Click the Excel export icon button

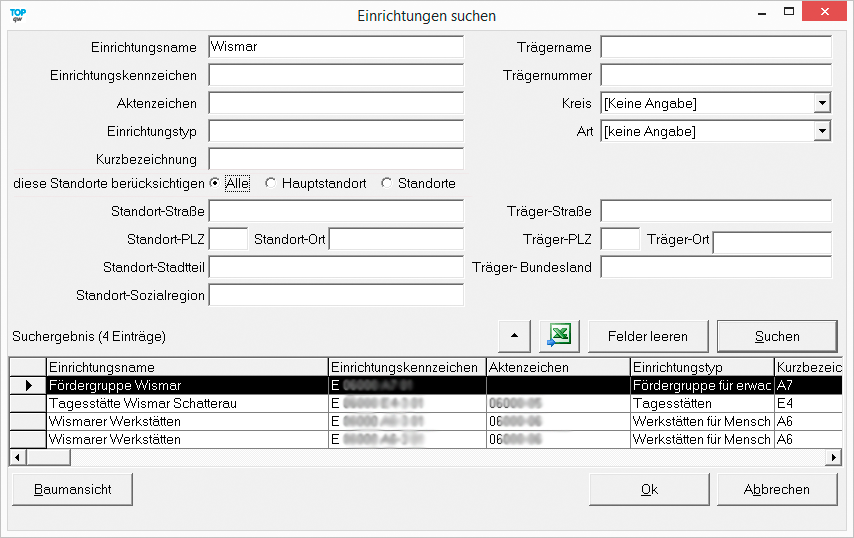(559, 336)
